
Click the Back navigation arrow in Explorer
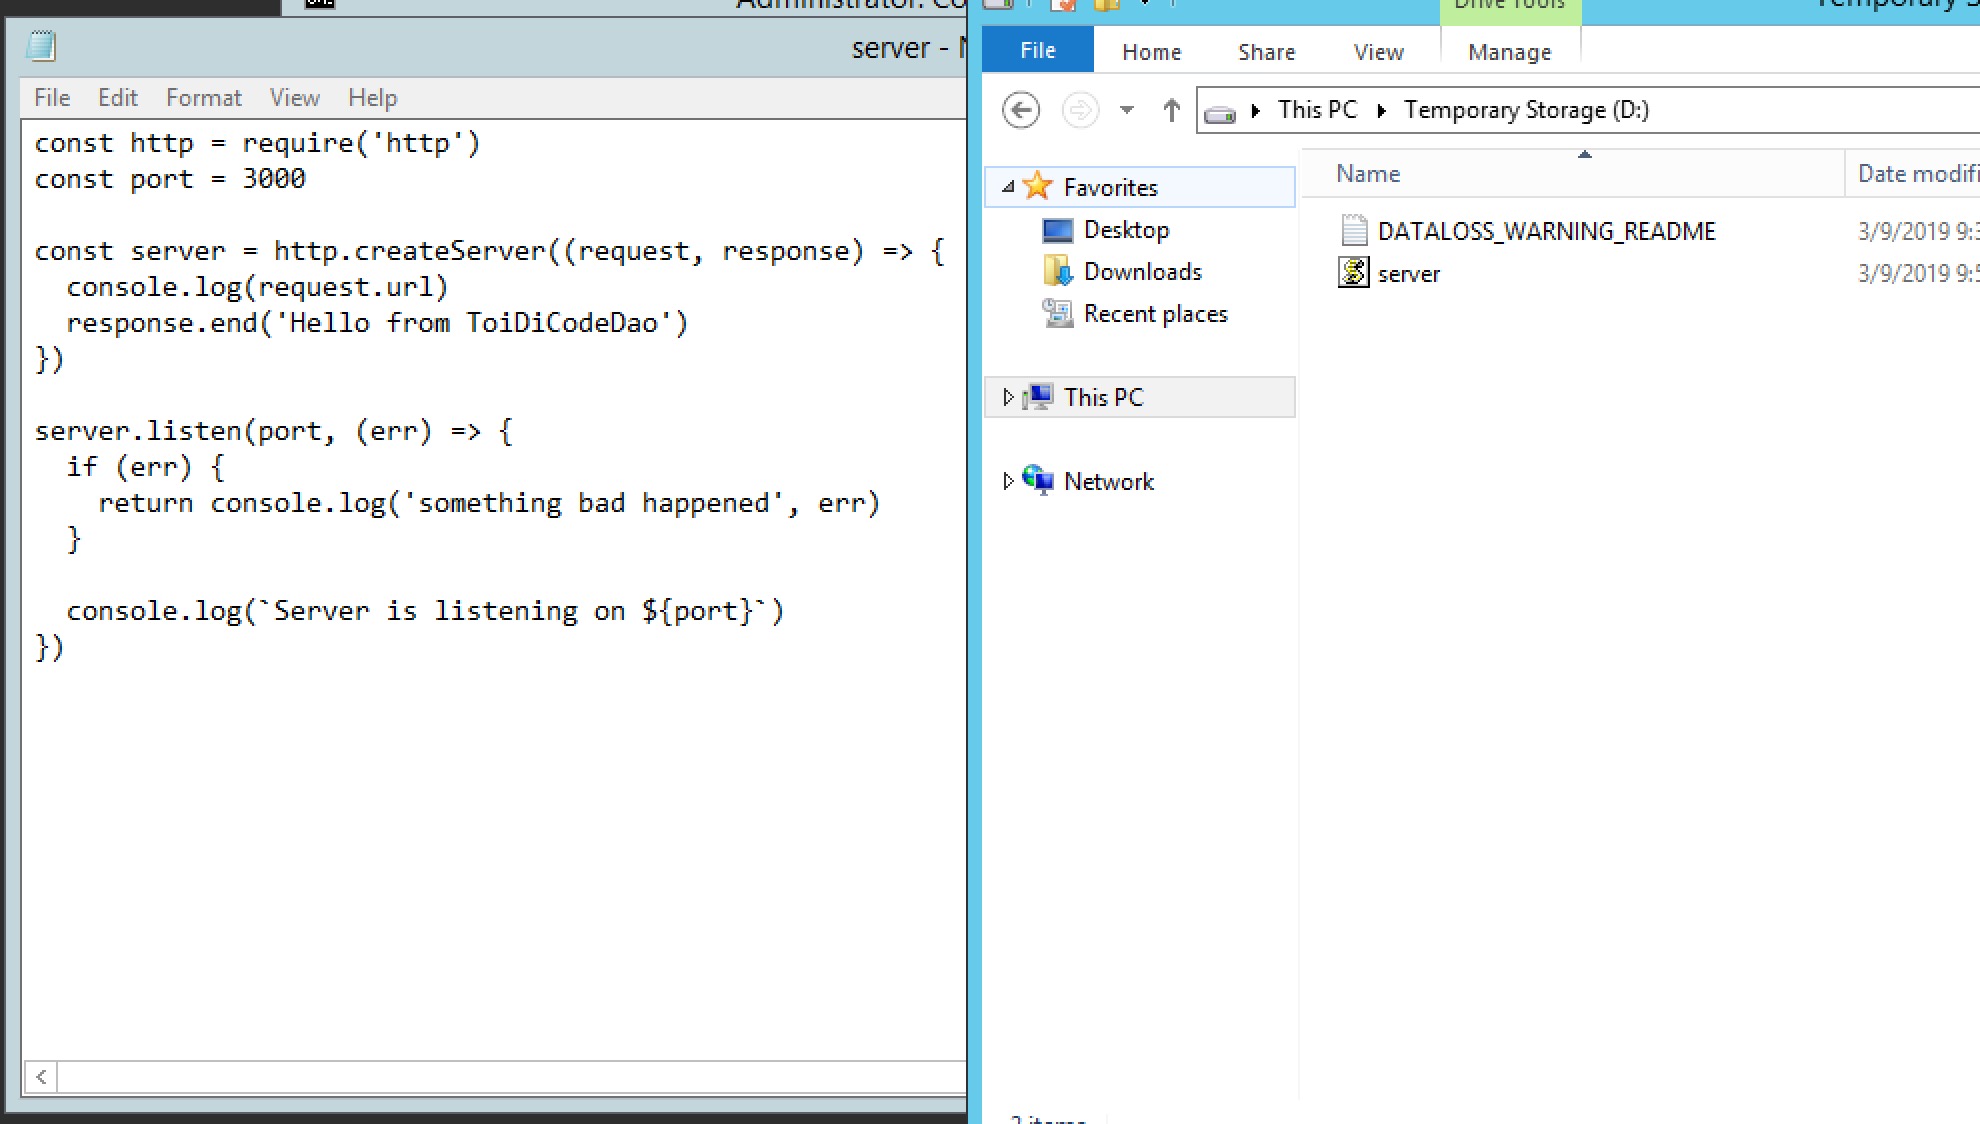click(x=1020, y=110)
